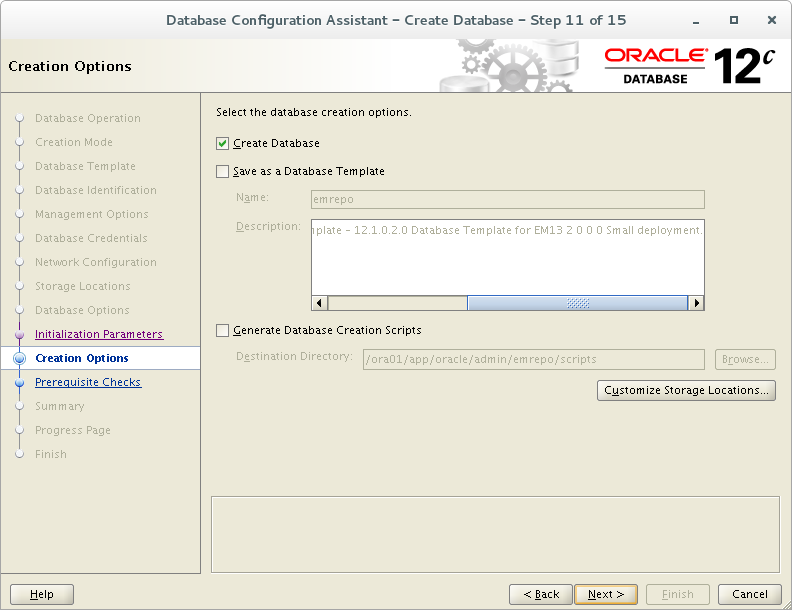Enable Save as a Database Template

(x=222, y=172)
